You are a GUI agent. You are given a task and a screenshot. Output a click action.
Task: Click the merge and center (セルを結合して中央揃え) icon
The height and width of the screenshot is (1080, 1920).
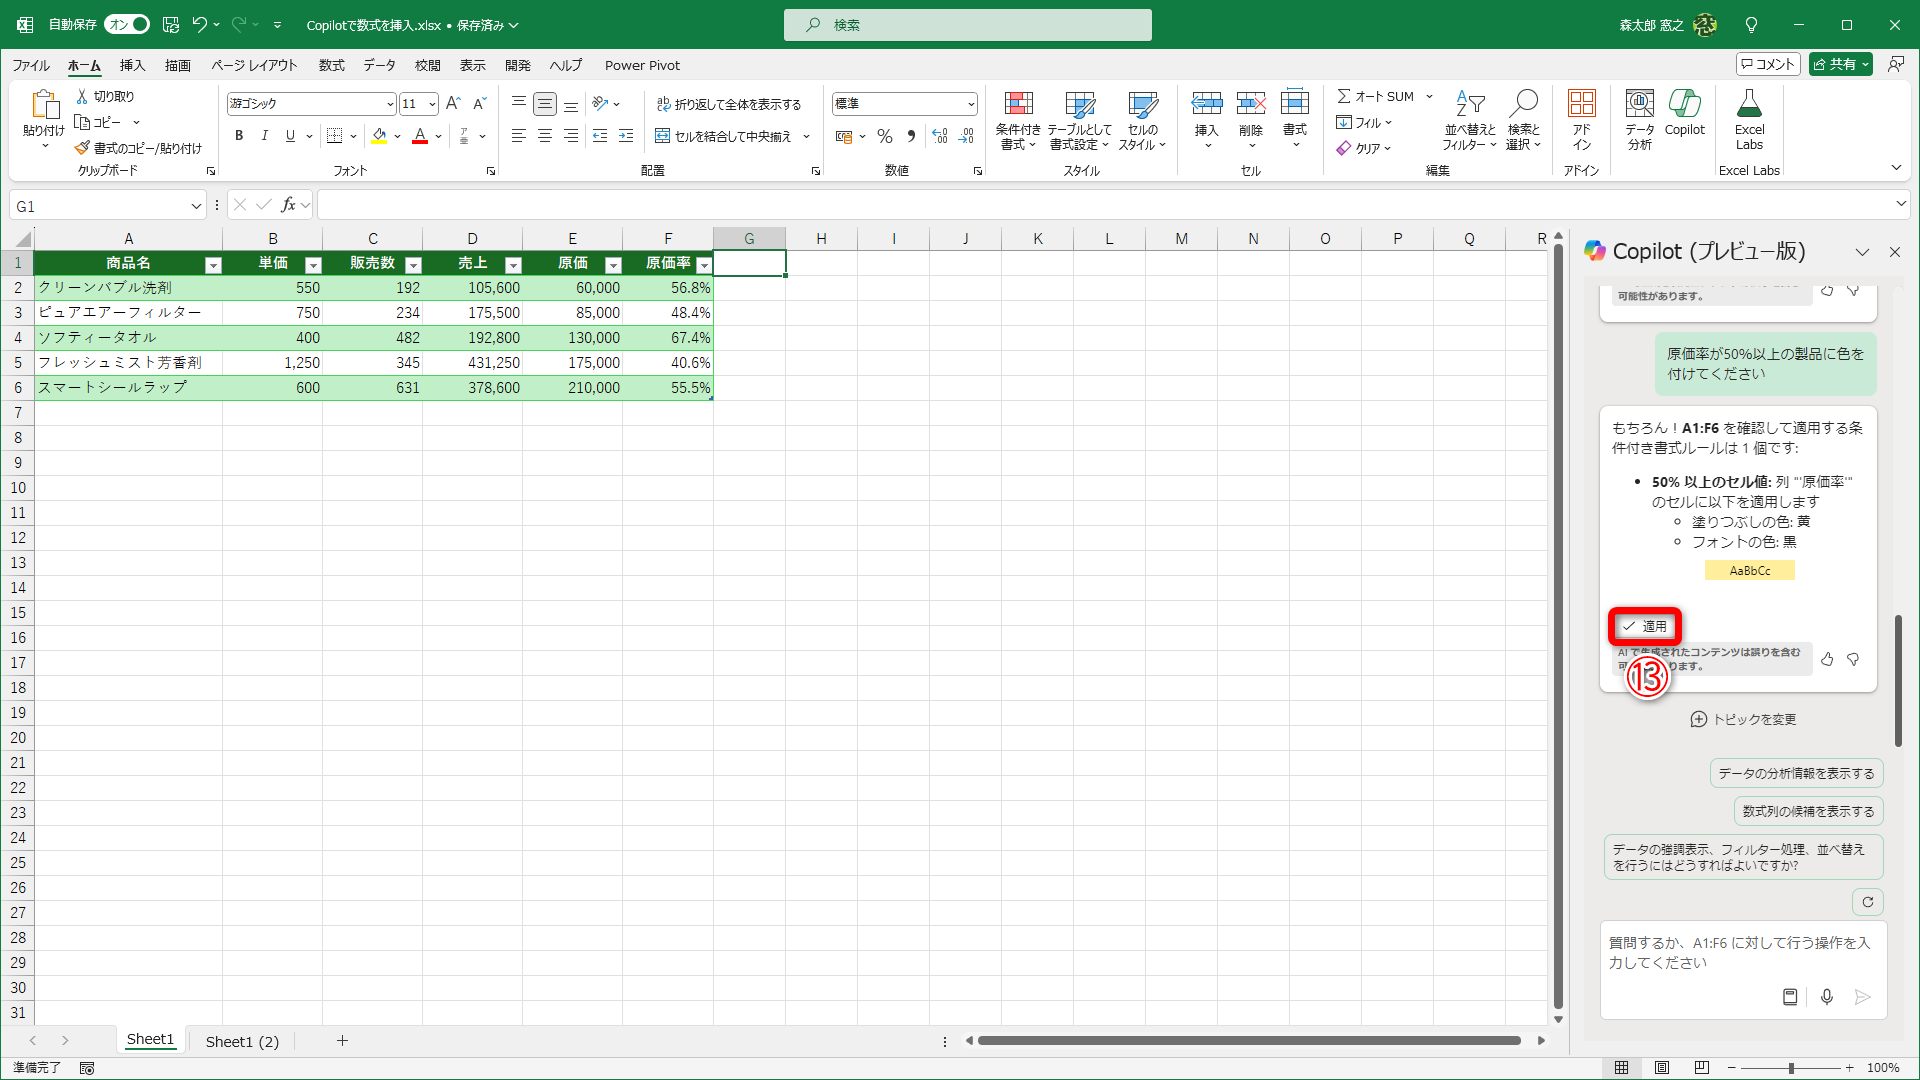[662, 136]
